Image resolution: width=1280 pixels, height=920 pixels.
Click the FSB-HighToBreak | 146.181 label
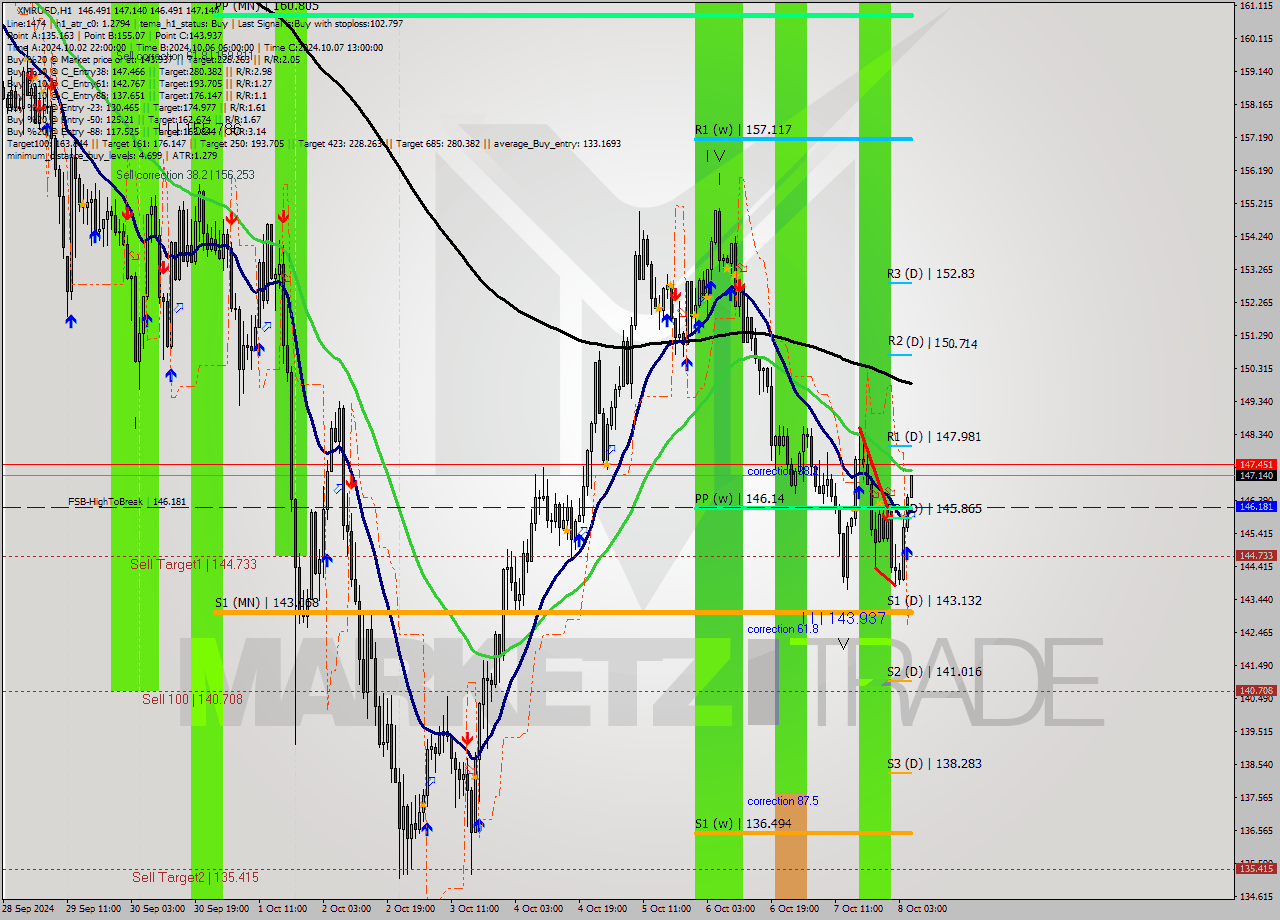pos(127,501)
